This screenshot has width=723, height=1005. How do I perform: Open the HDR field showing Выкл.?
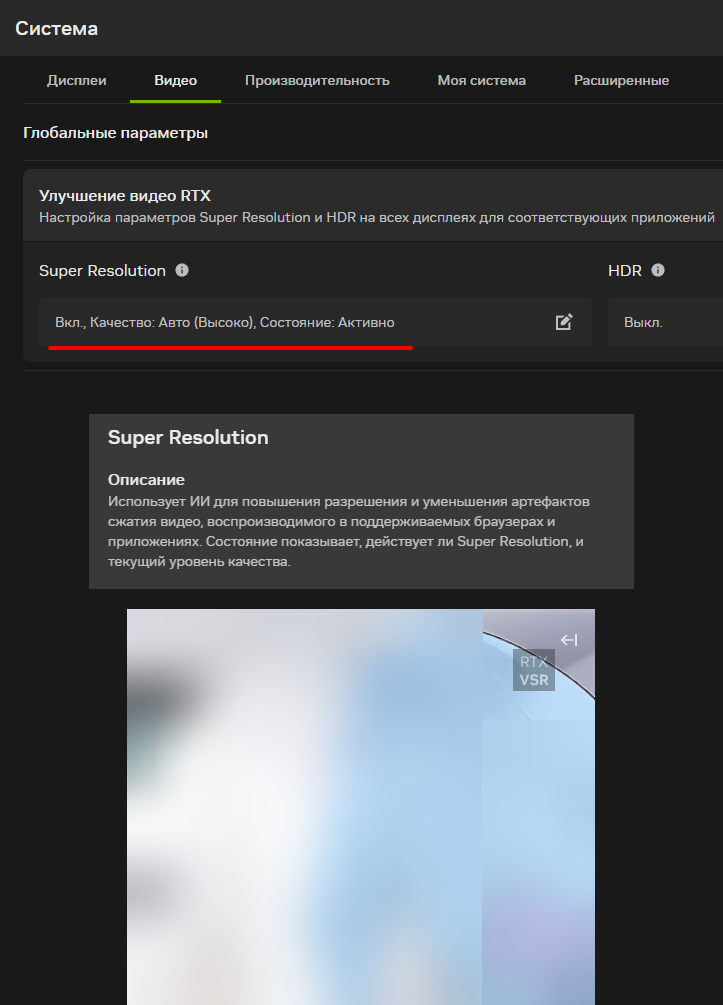point(665,322)
